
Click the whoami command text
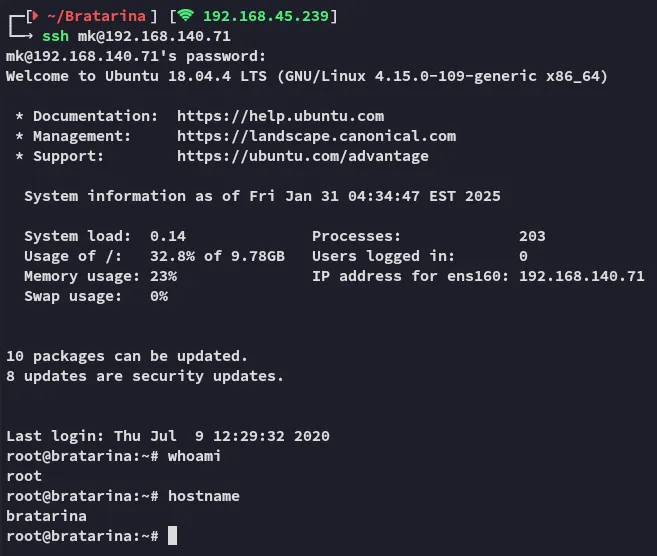(194, 456)
